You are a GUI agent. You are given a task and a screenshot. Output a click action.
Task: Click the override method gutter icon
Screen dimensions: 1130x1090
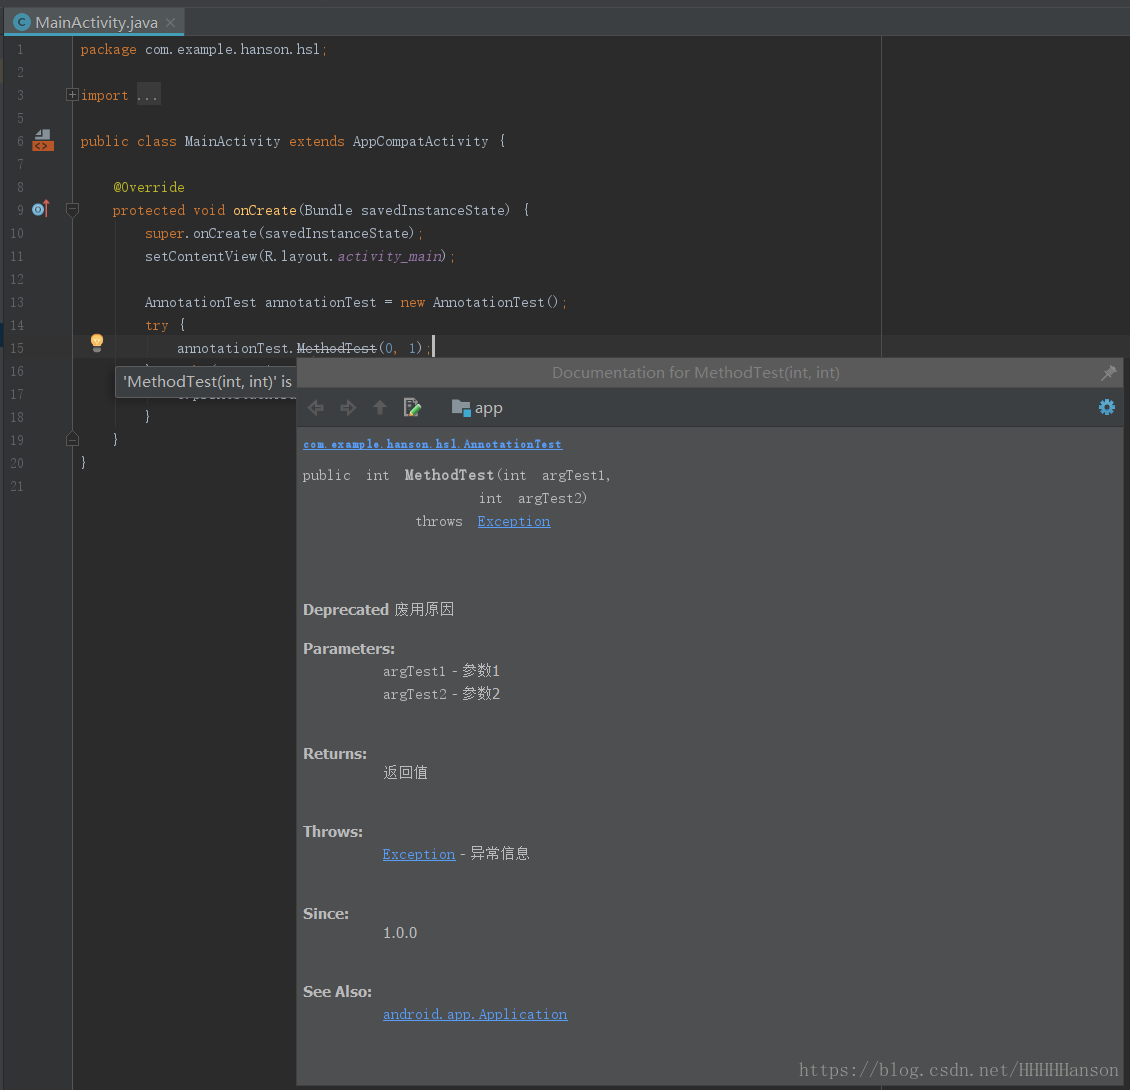[x=41, y=209]
